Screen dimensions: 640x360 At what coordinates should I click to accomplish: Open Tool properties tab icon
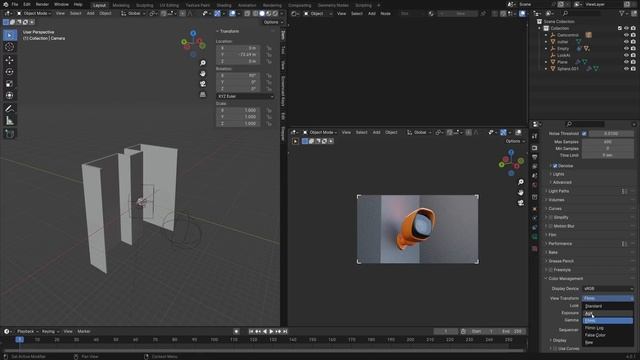tap(535, 136)
